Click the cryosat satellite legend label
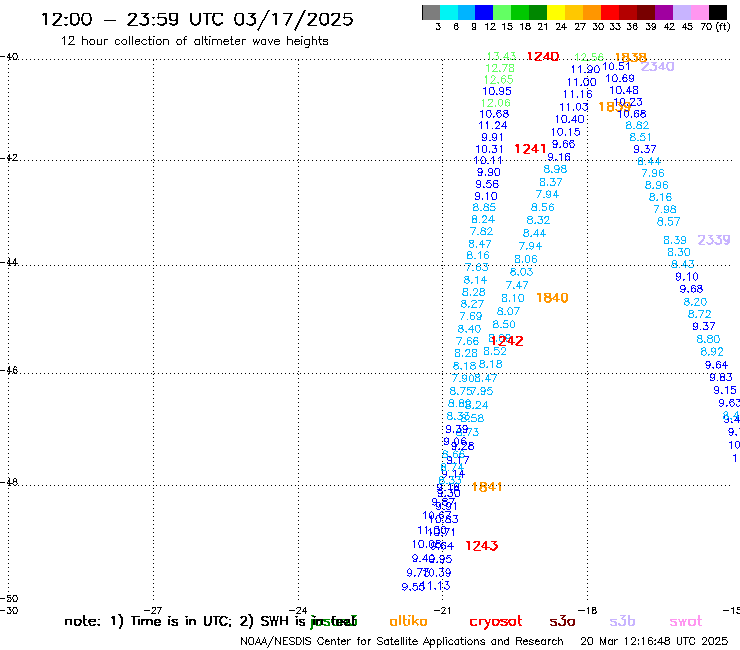740x650 pixels. [x=496, y=622]
